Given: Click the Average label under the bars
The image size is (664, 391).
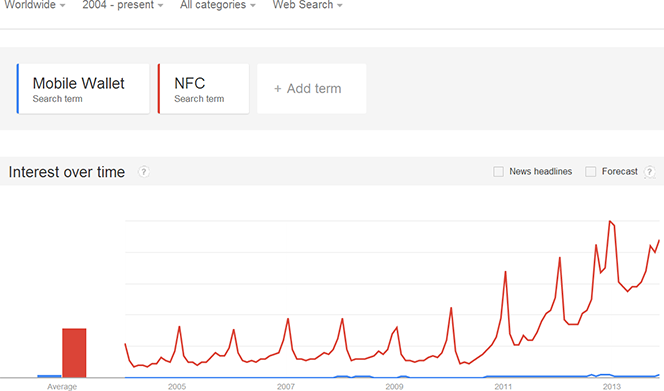Looking at the screenshot, I should click(62, 386).
